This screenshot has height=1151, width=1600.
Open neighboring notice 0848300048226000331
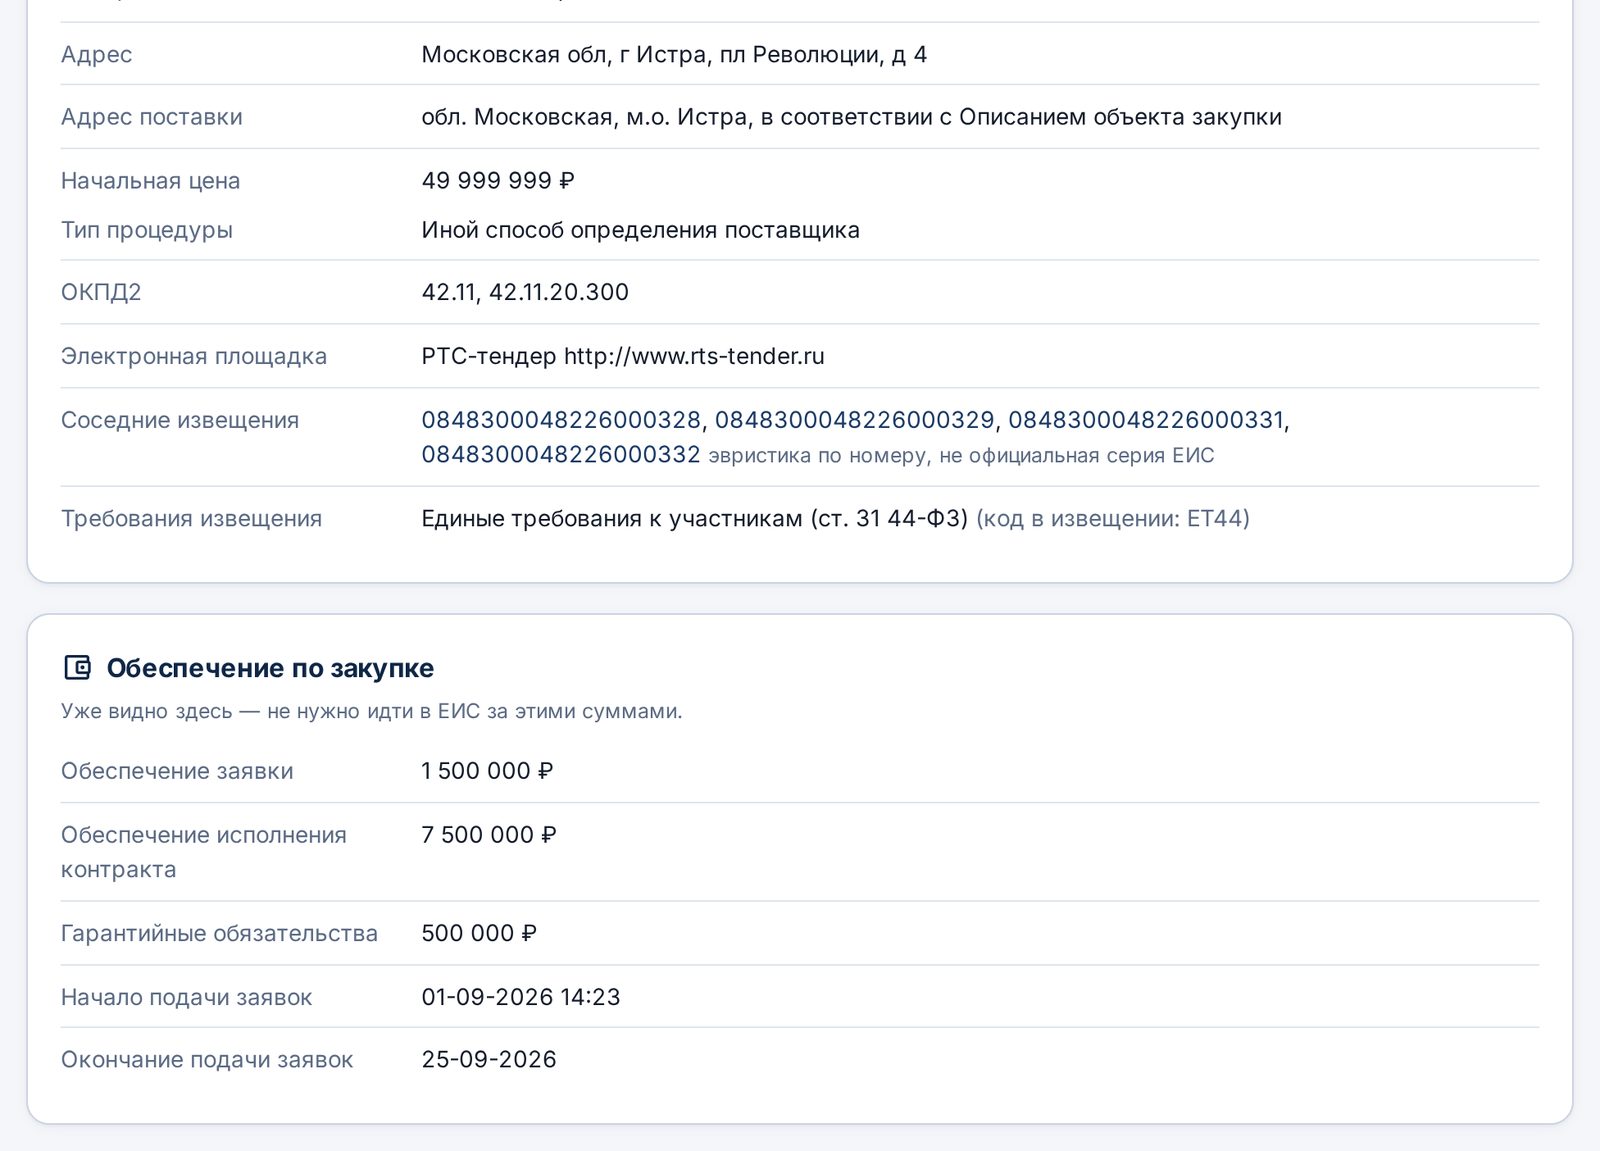[x=1146, y=420]
